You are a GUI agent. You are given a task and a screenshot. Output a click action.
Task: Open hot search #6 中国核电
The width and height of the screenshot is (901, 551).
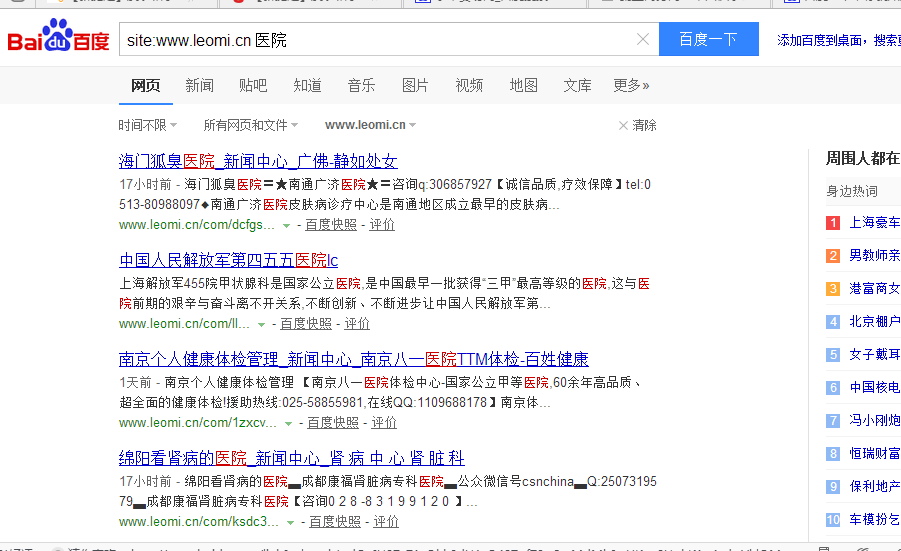(875, 387)
